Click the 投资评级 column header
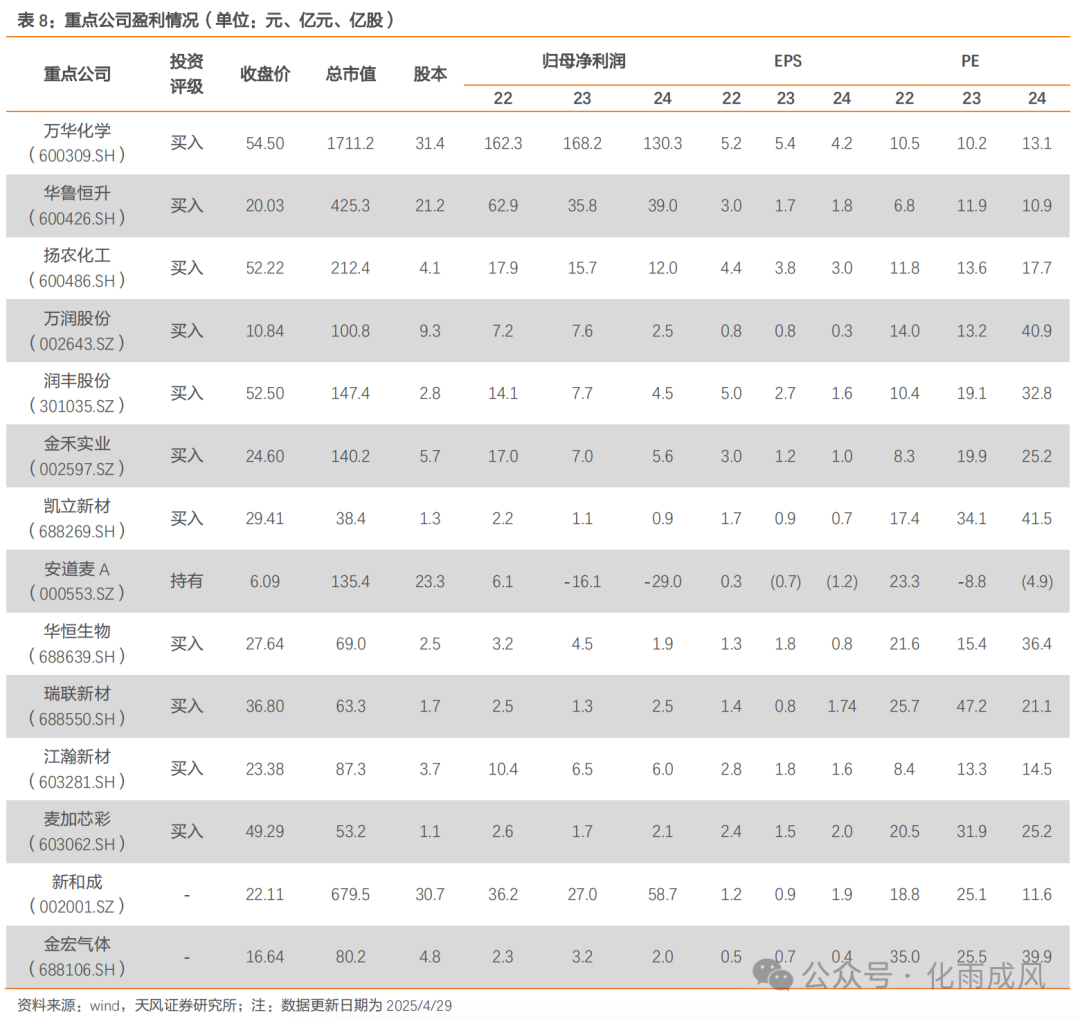 tap(187, 74)
